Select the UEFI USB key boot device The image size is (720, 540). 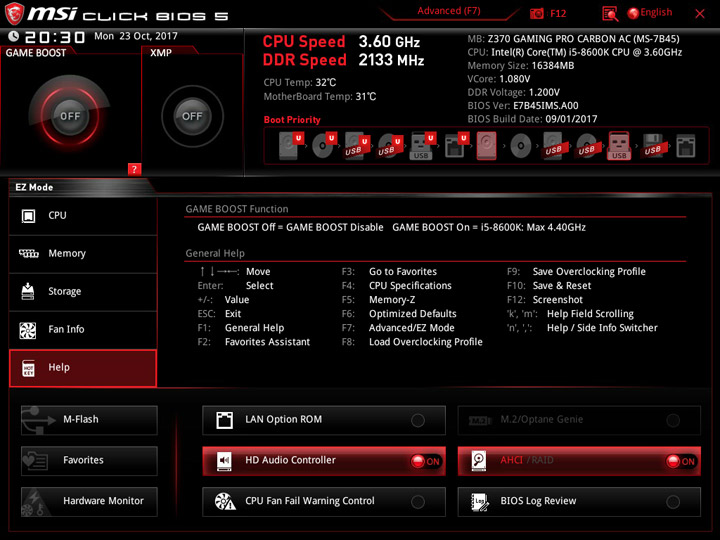423,146
